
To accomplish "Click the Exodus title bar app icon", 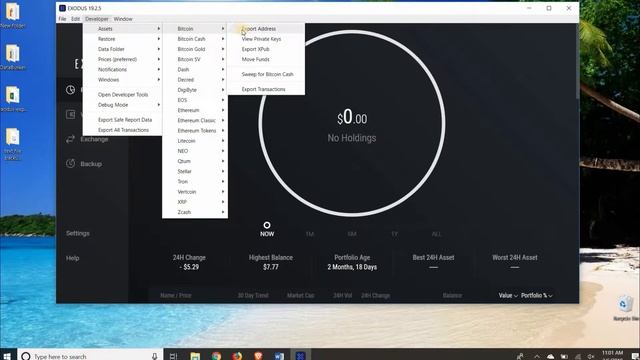I will click(x=62, y=8).
